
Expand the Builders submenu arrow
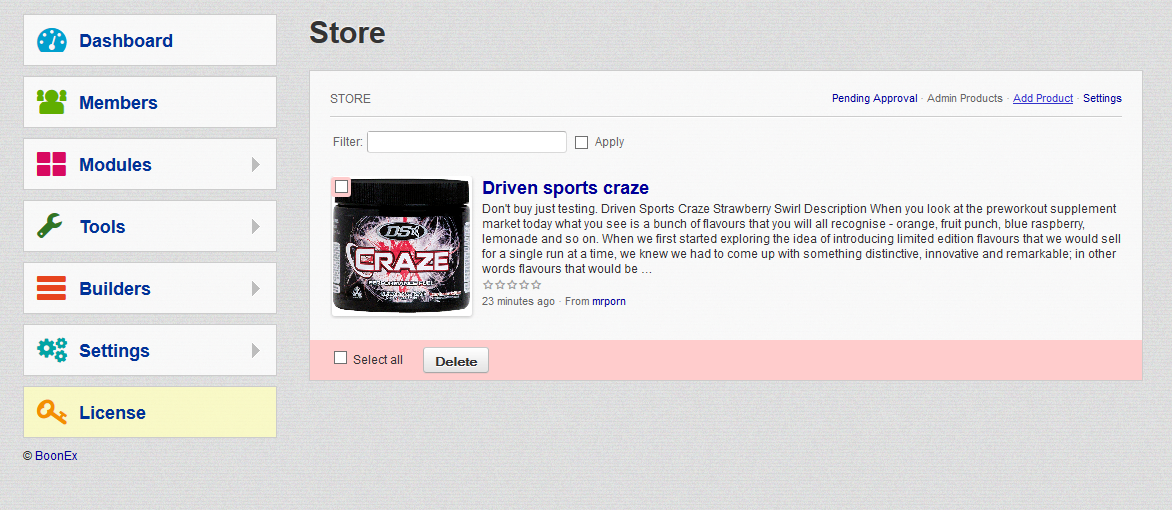(x=256, y=289)
